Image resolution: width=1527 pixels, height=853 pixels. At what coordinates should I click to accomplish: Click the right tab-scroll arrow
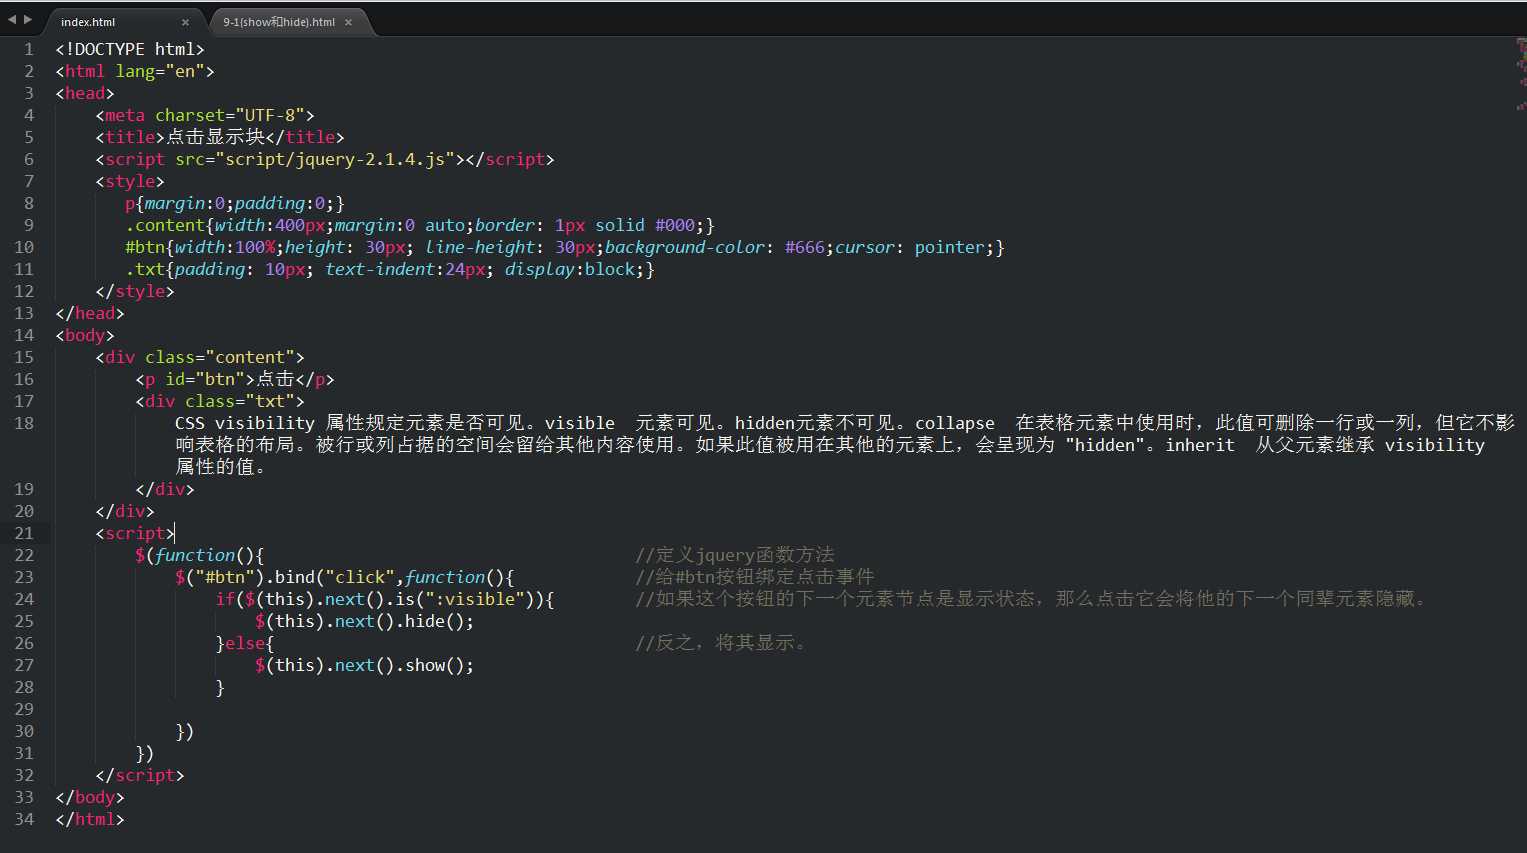28,20
